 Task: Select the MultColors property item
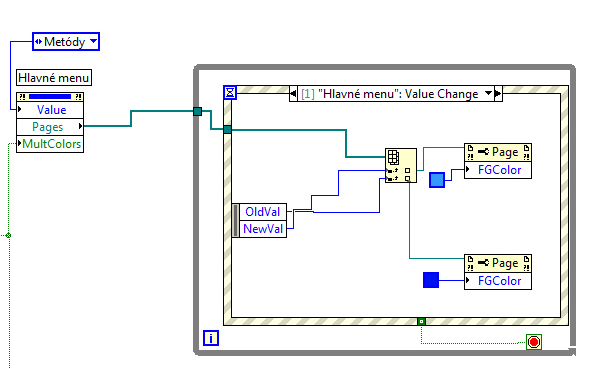click(50, 144)
